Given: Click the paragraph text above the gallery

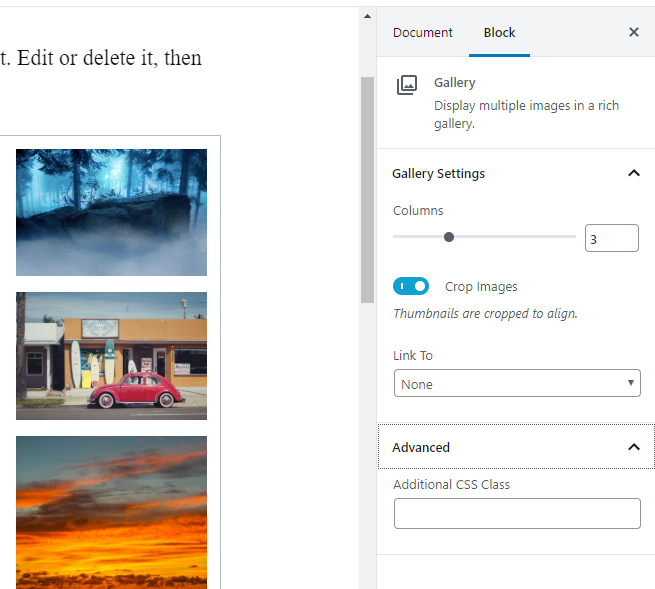Looking at the screenshot, I should click(100, 58).
